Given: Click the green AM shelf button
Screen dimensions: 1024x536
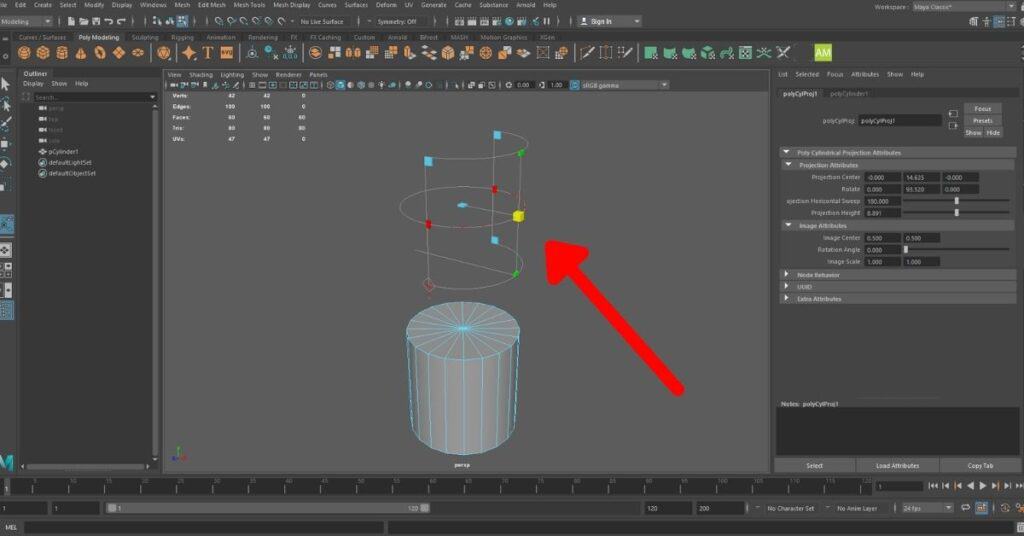Looking at the screenshot, I should click(x=823, y=52).
